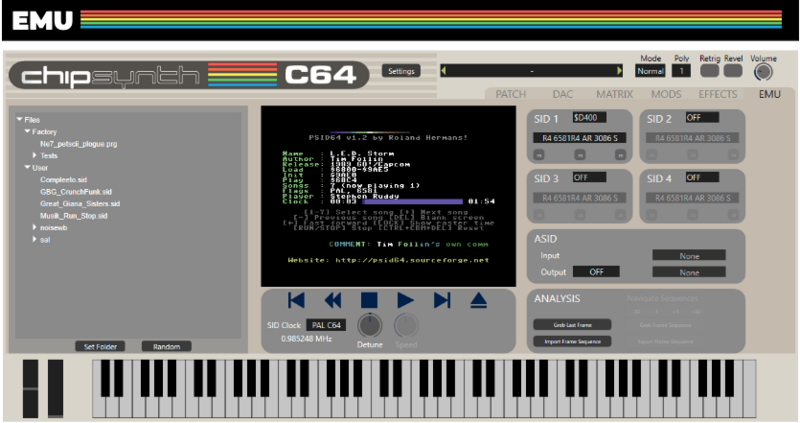Open the SID 4 address OFF dropdown
This screenshot has height=423, width=800.
[x=702, y=177]
